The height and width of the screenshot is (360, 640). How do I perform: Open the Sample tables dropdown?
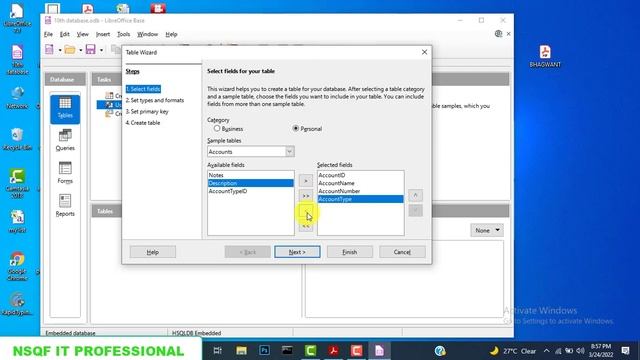(x=289, y=152)
